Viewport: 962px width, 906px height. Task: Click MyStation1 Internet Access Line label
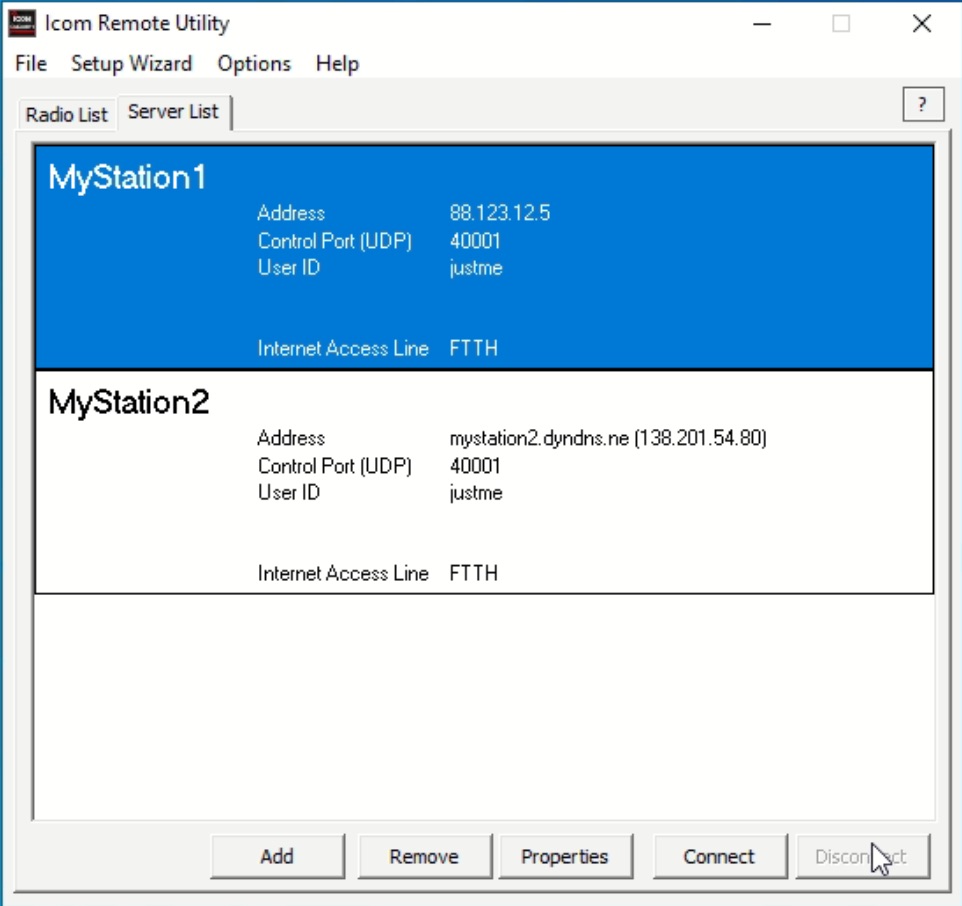coord(343,348)
